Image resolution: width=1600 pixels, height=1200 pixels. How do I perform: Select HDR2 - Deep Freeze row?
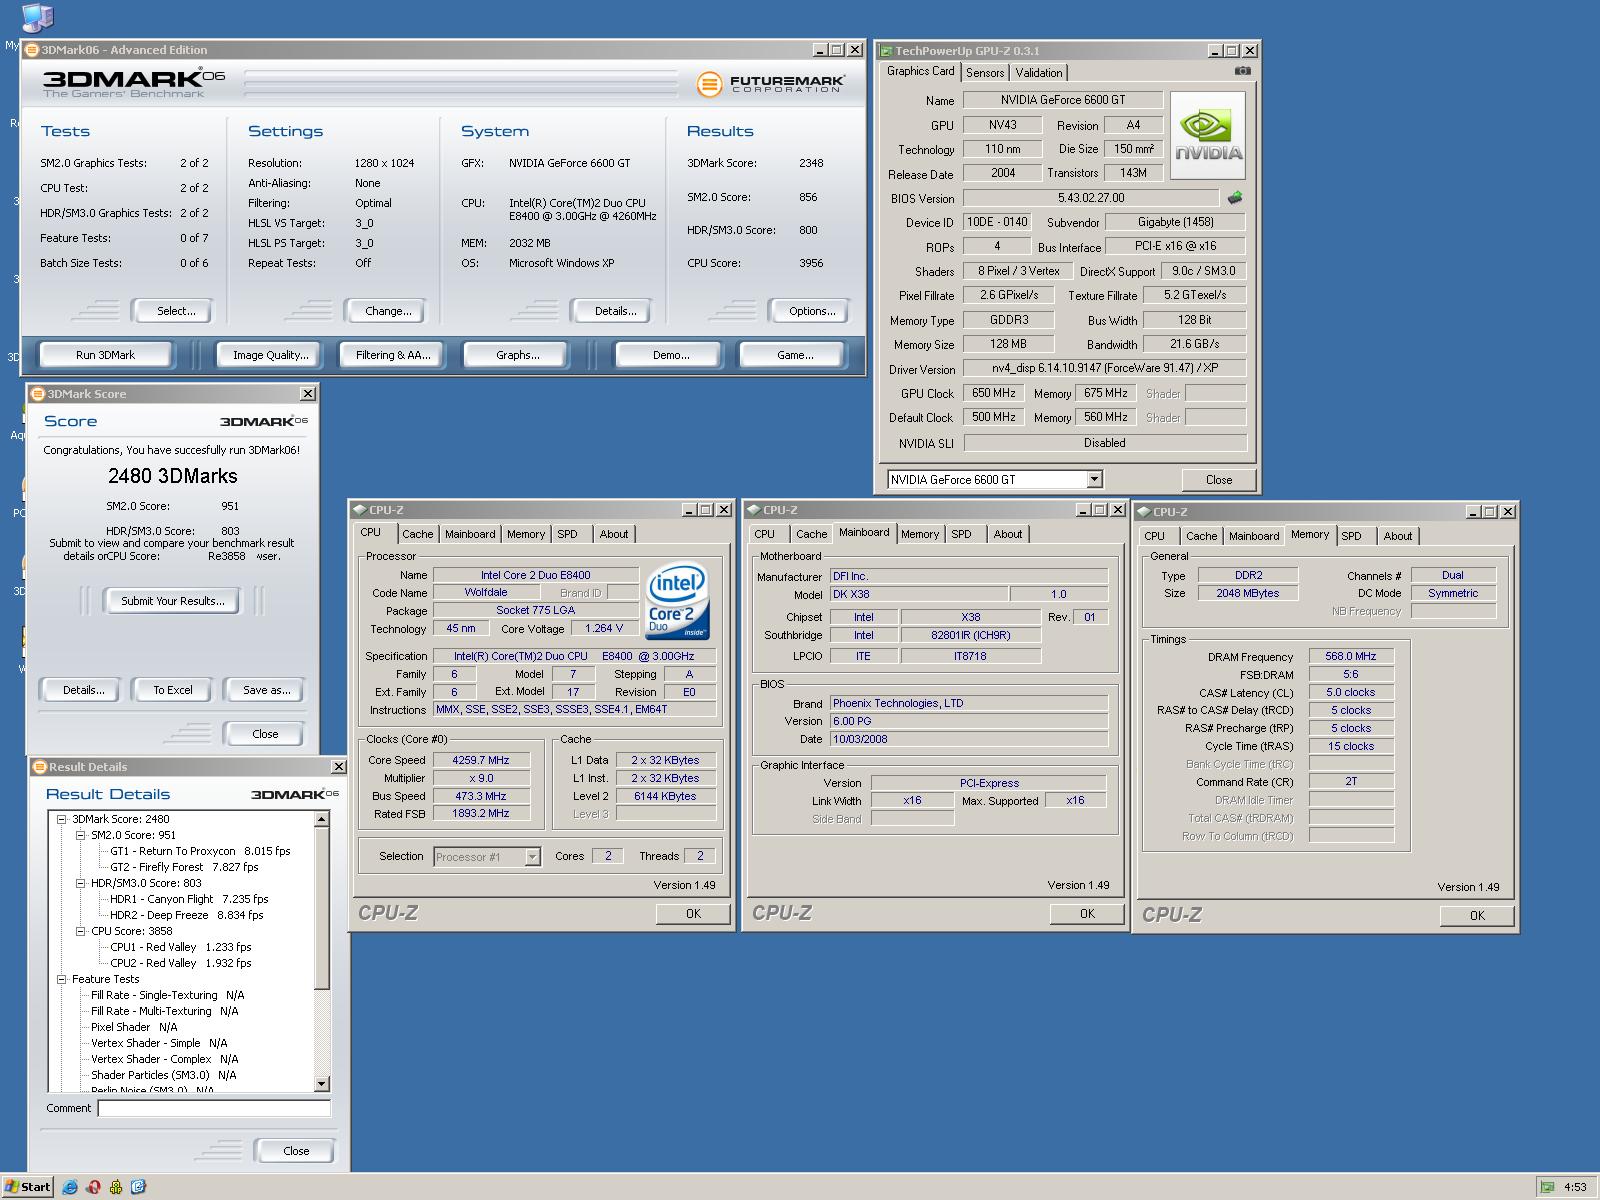[186, 915]
